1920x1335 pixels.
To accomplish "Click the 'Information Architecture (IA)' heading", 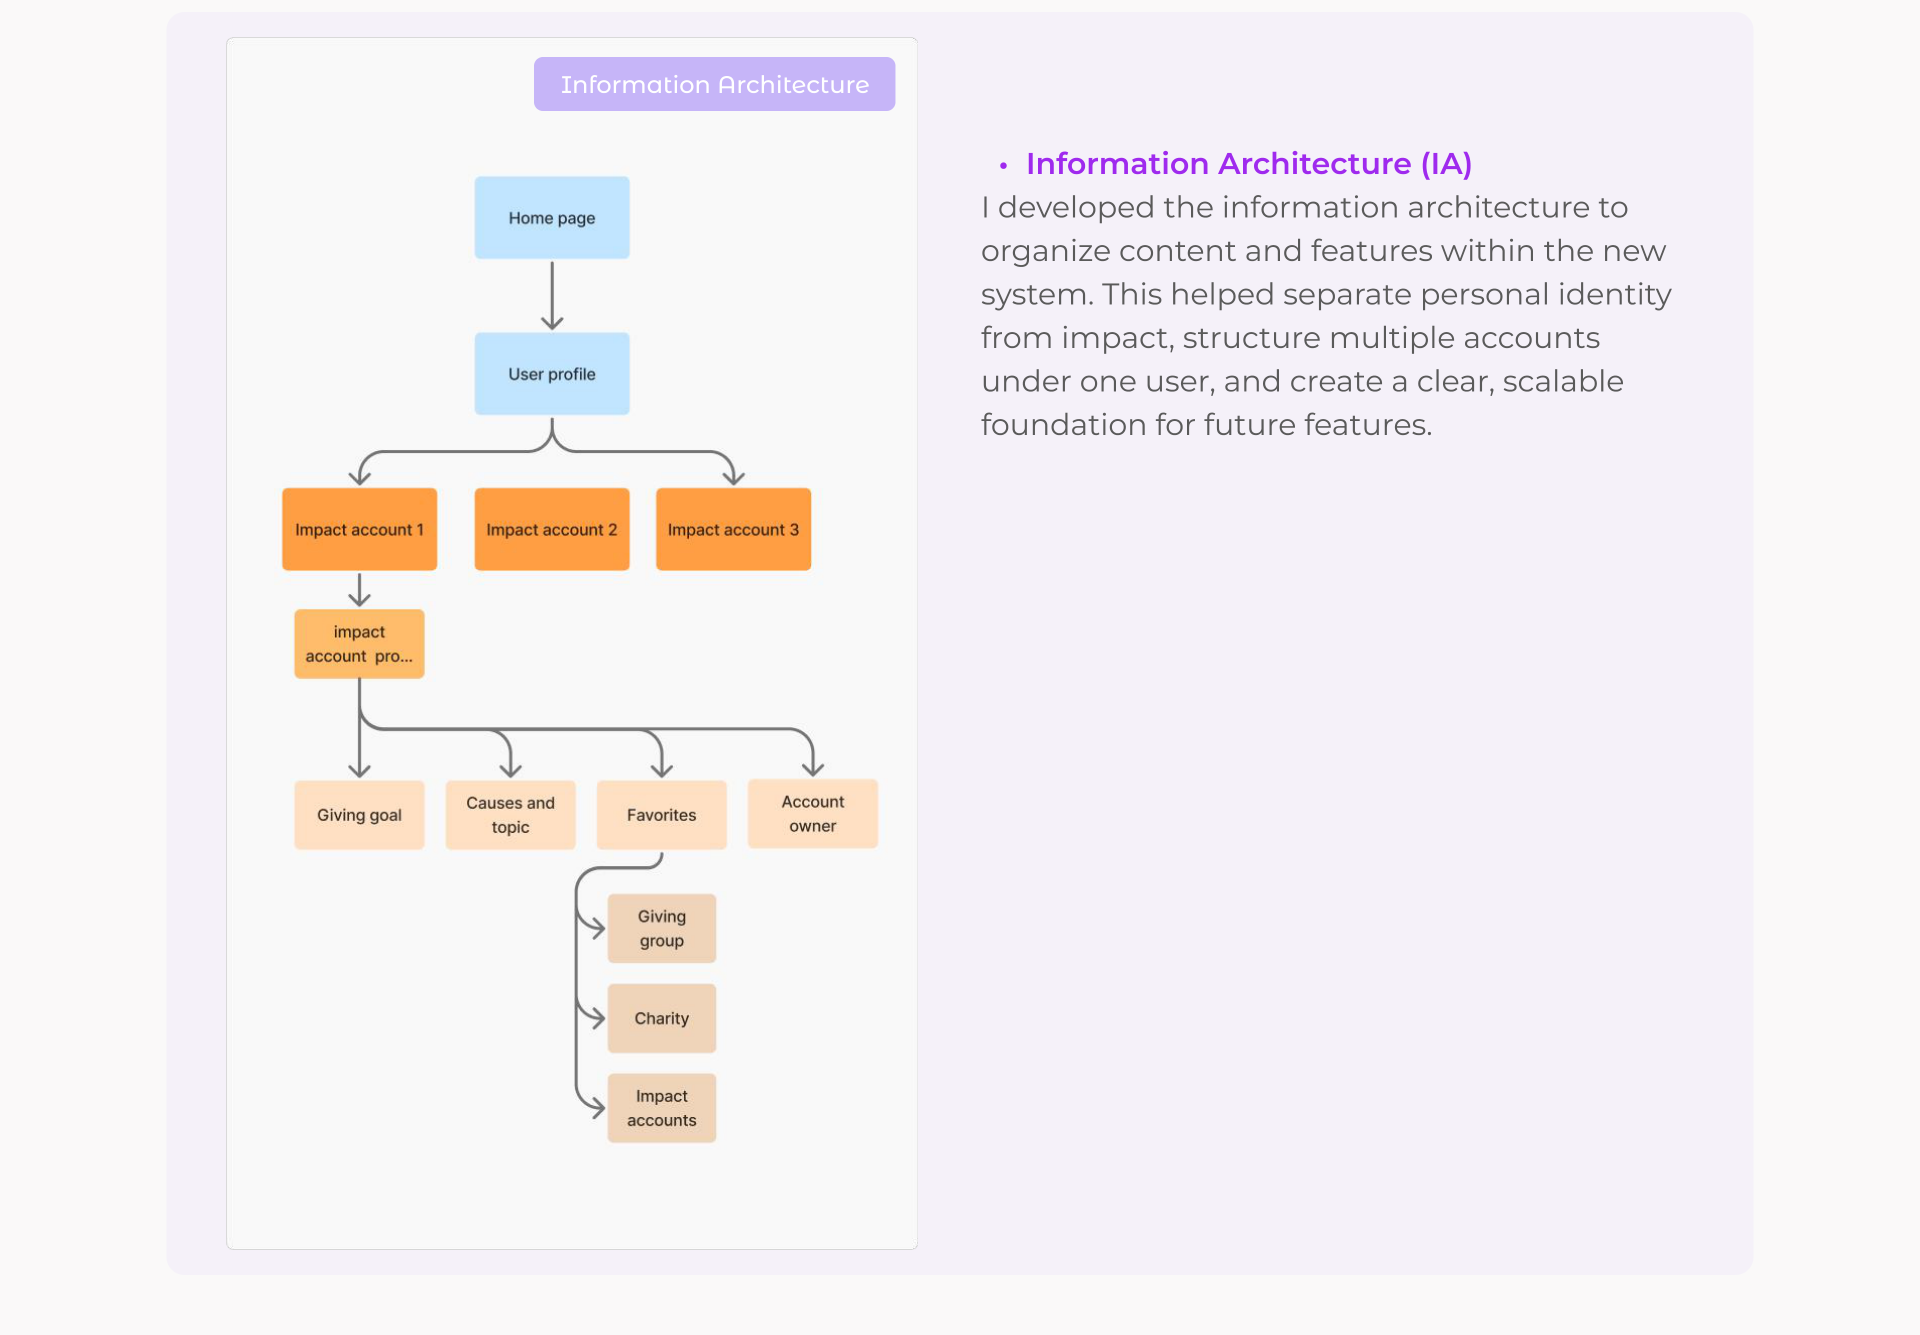I will tap(1249, 163).
